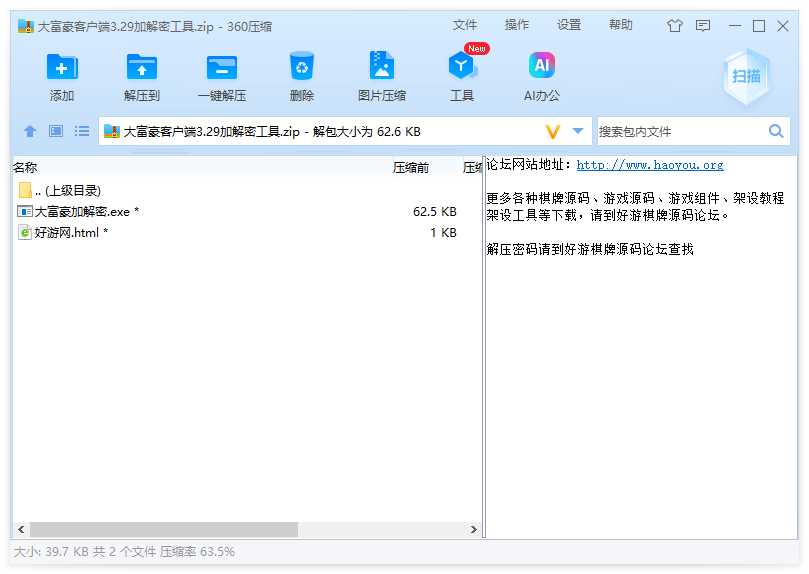Select file 好游网.html

pos(247,233)
